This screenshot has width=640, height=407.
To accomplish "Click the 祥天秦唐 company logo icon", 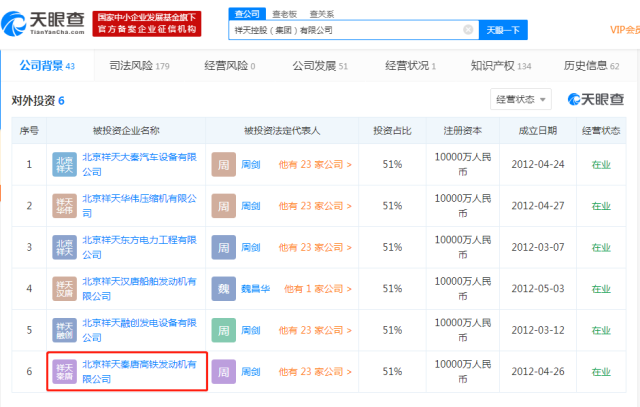I will [x=63, y=373].
